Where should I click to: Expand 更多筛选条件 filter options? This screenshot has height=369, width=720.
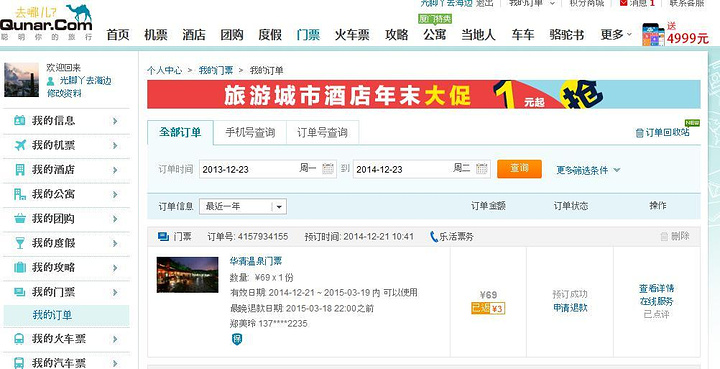point(588,170)
